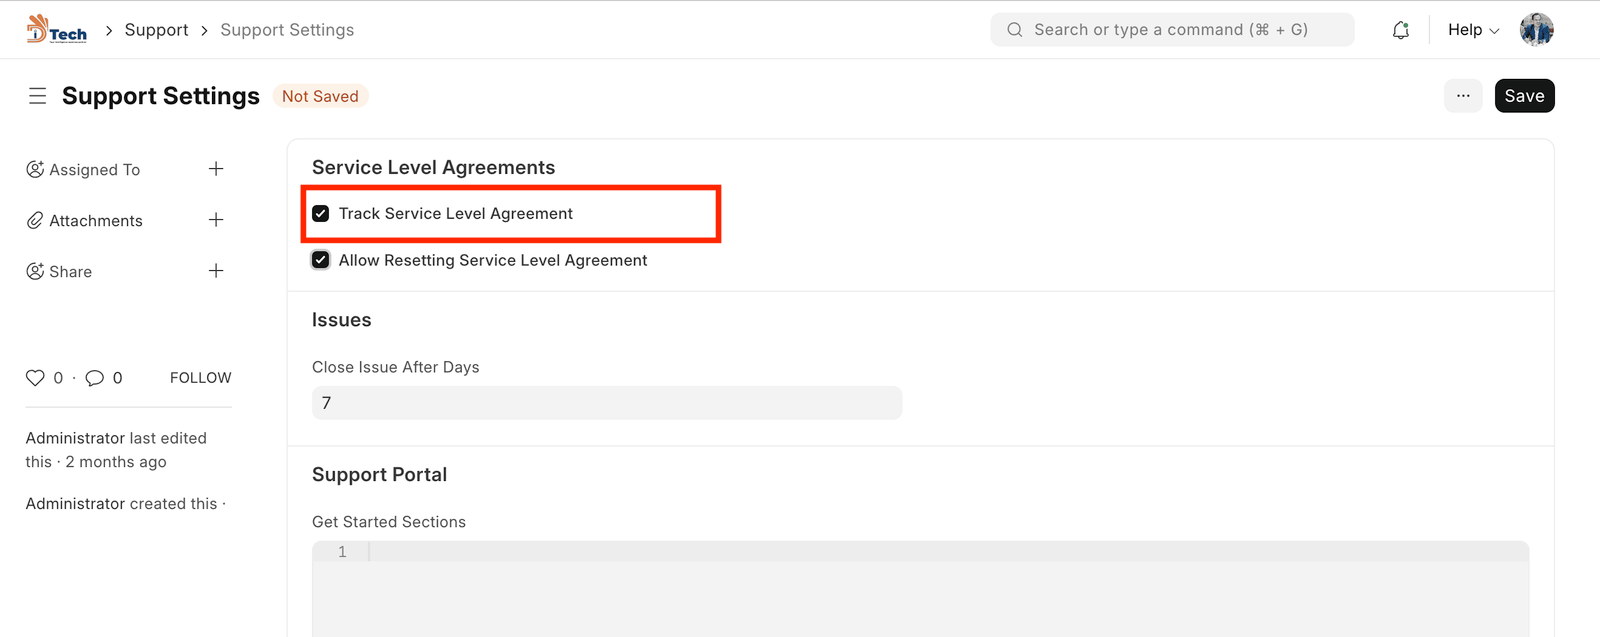Add an attachment with plus icon
The height and width of the screenshot is (637, 1600).
point(216,220)
